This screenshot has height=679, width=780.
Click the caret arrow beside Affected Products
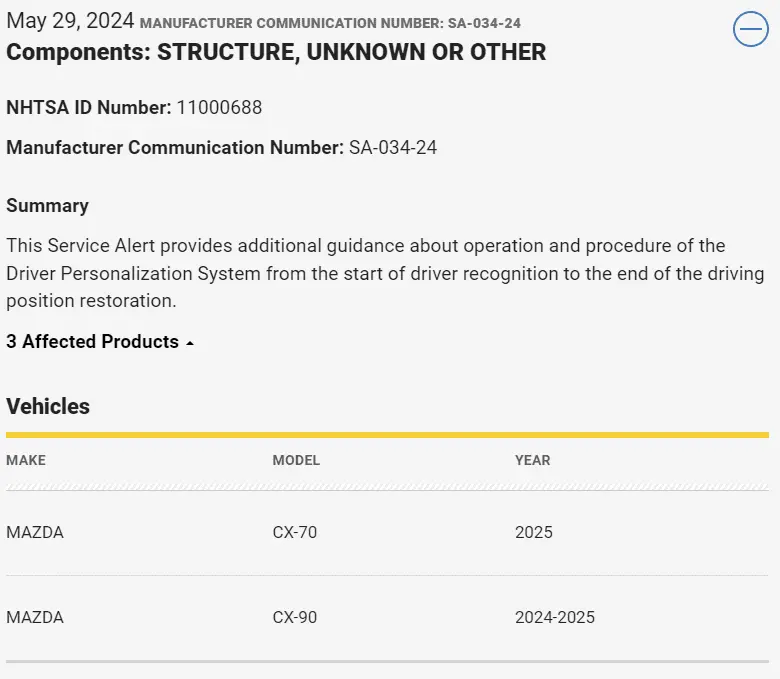click(x=190, y=343)
